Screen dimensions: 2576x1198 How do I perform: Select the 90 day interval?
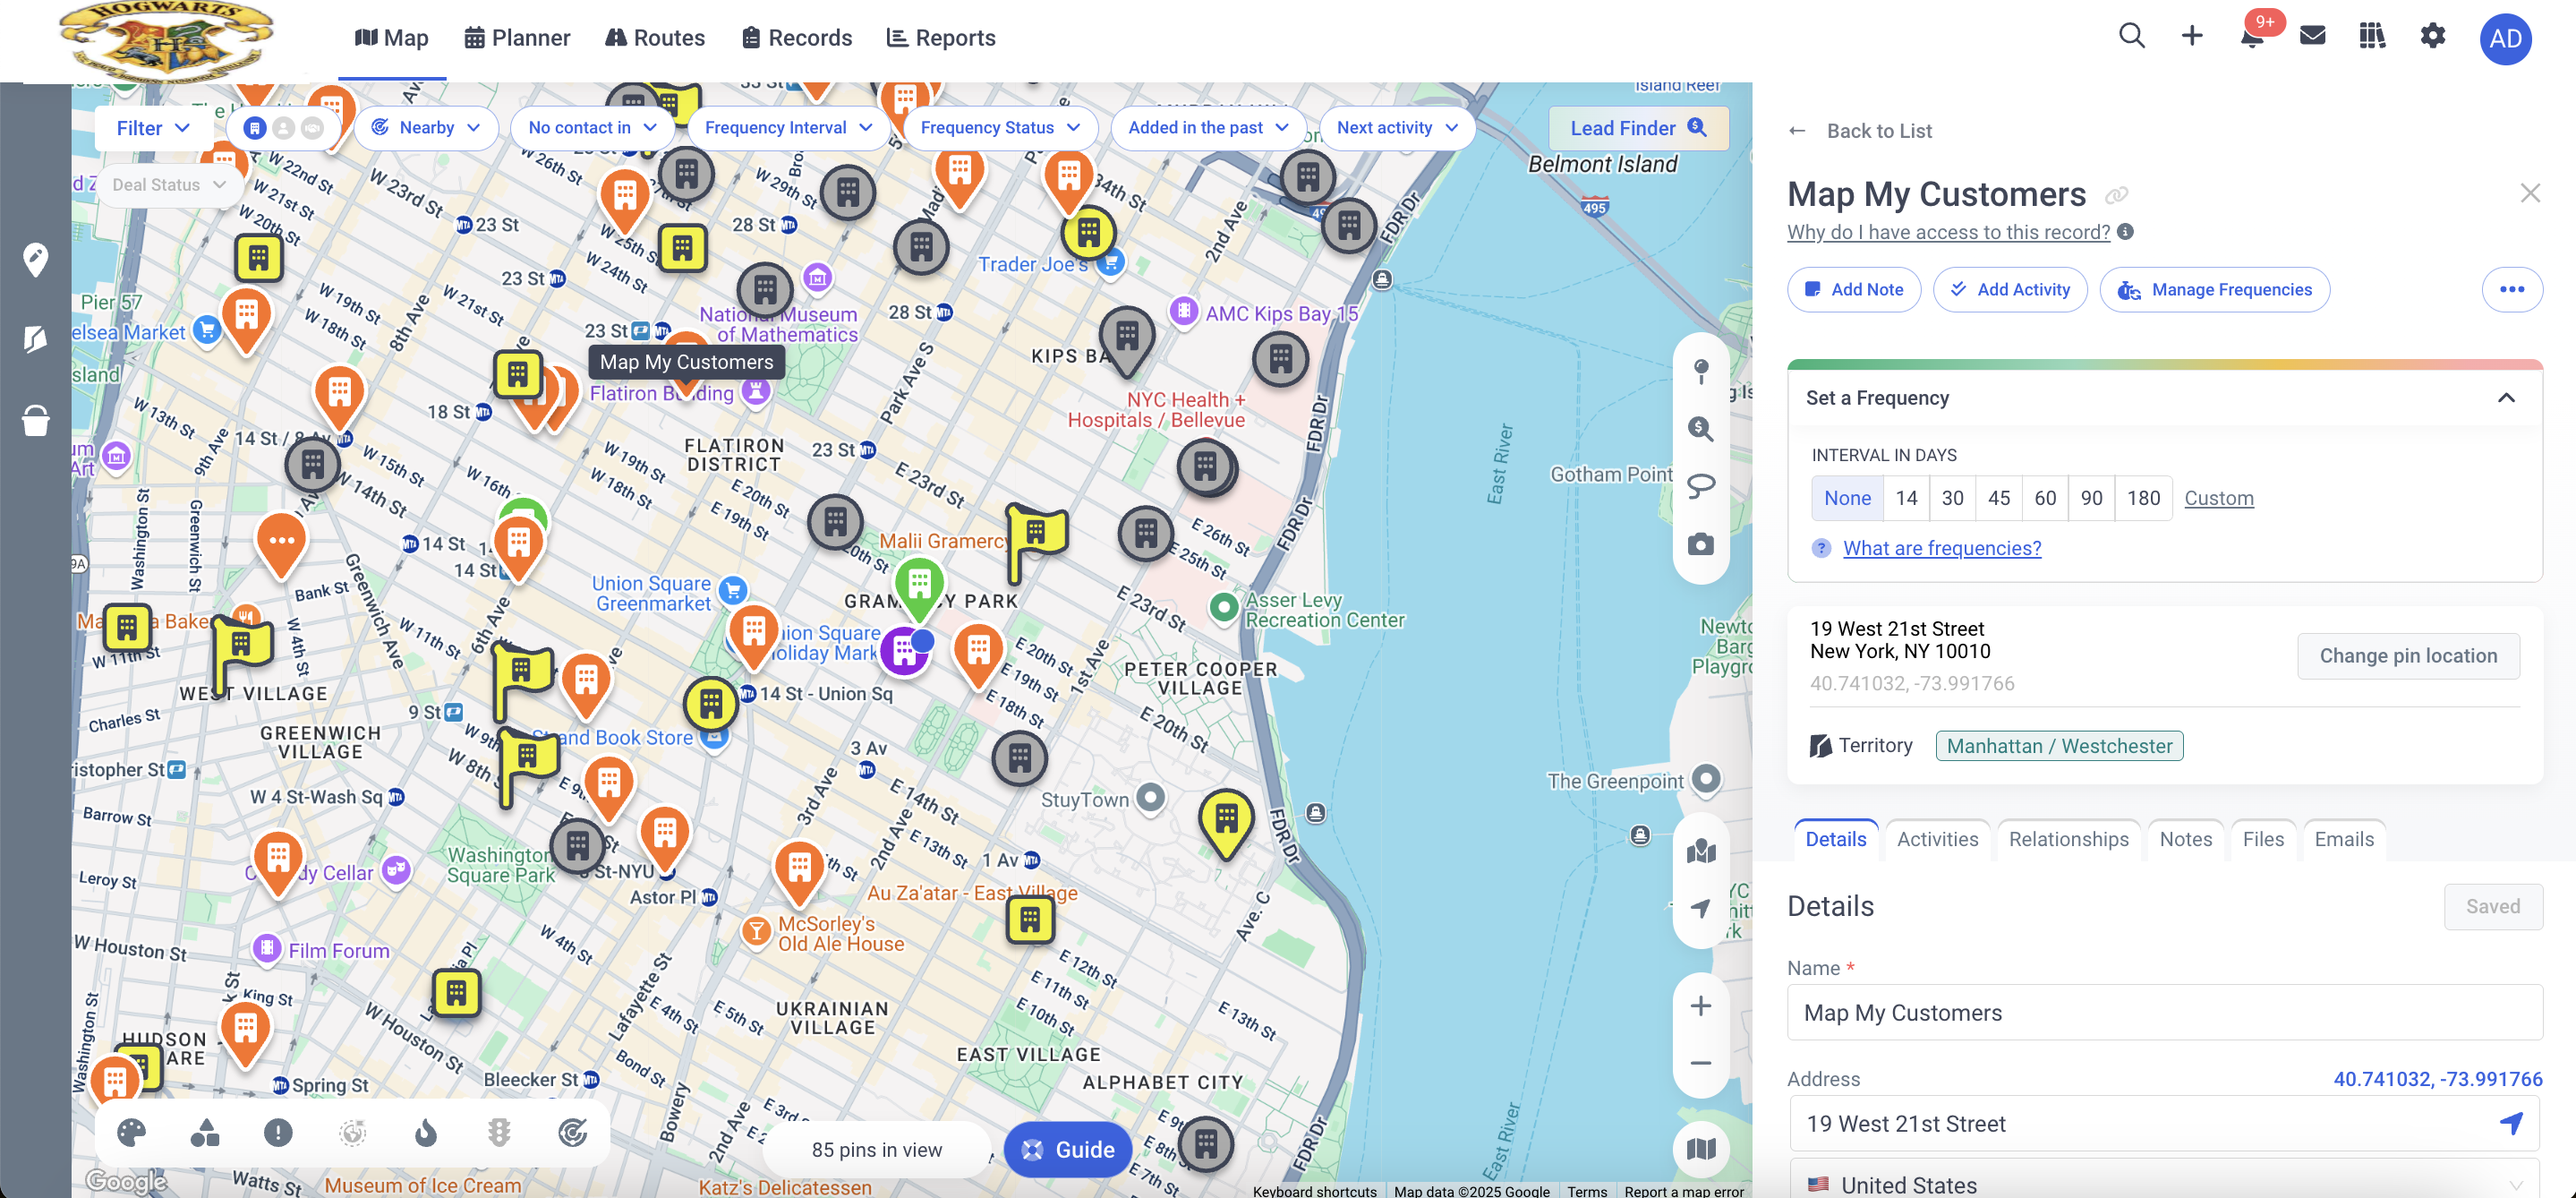click(2091, 498)
